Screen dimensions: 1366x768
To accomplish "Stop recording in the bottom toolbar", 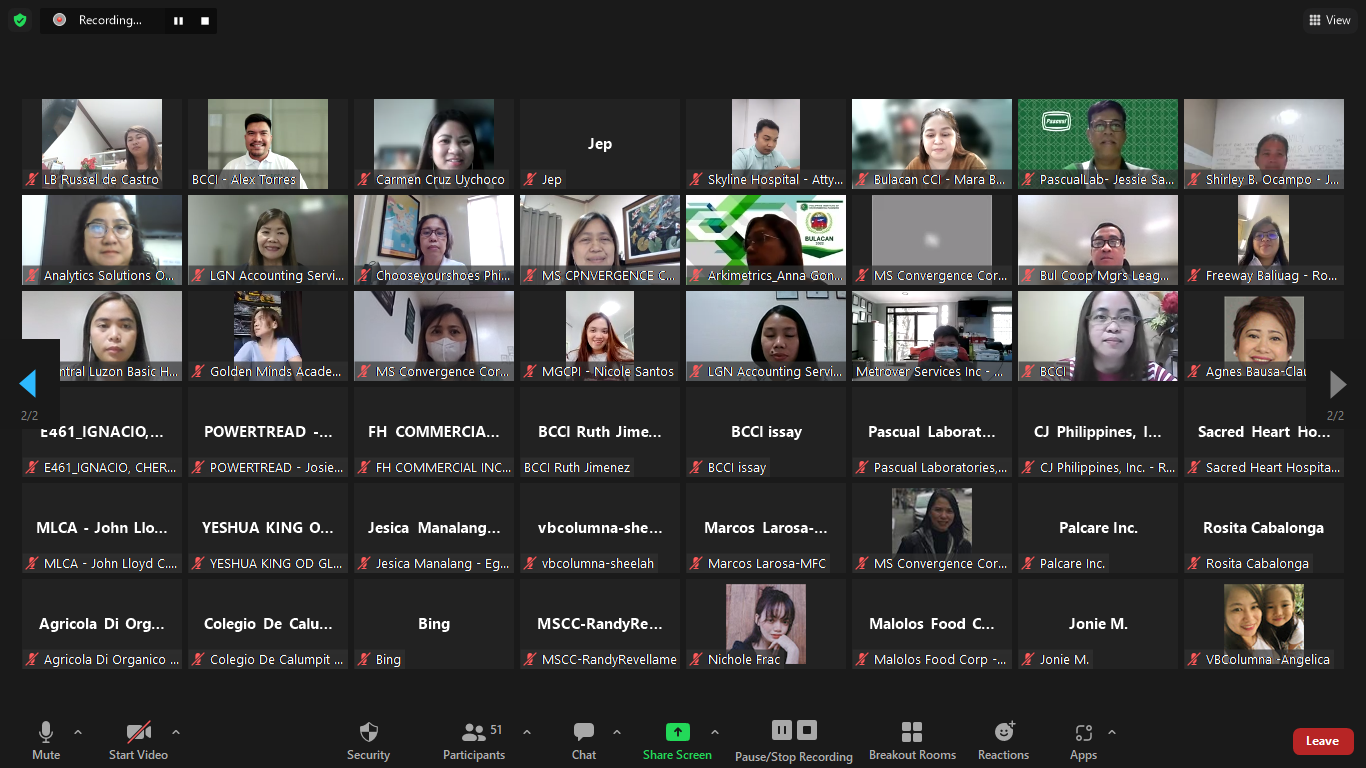I will click(807, 730).
